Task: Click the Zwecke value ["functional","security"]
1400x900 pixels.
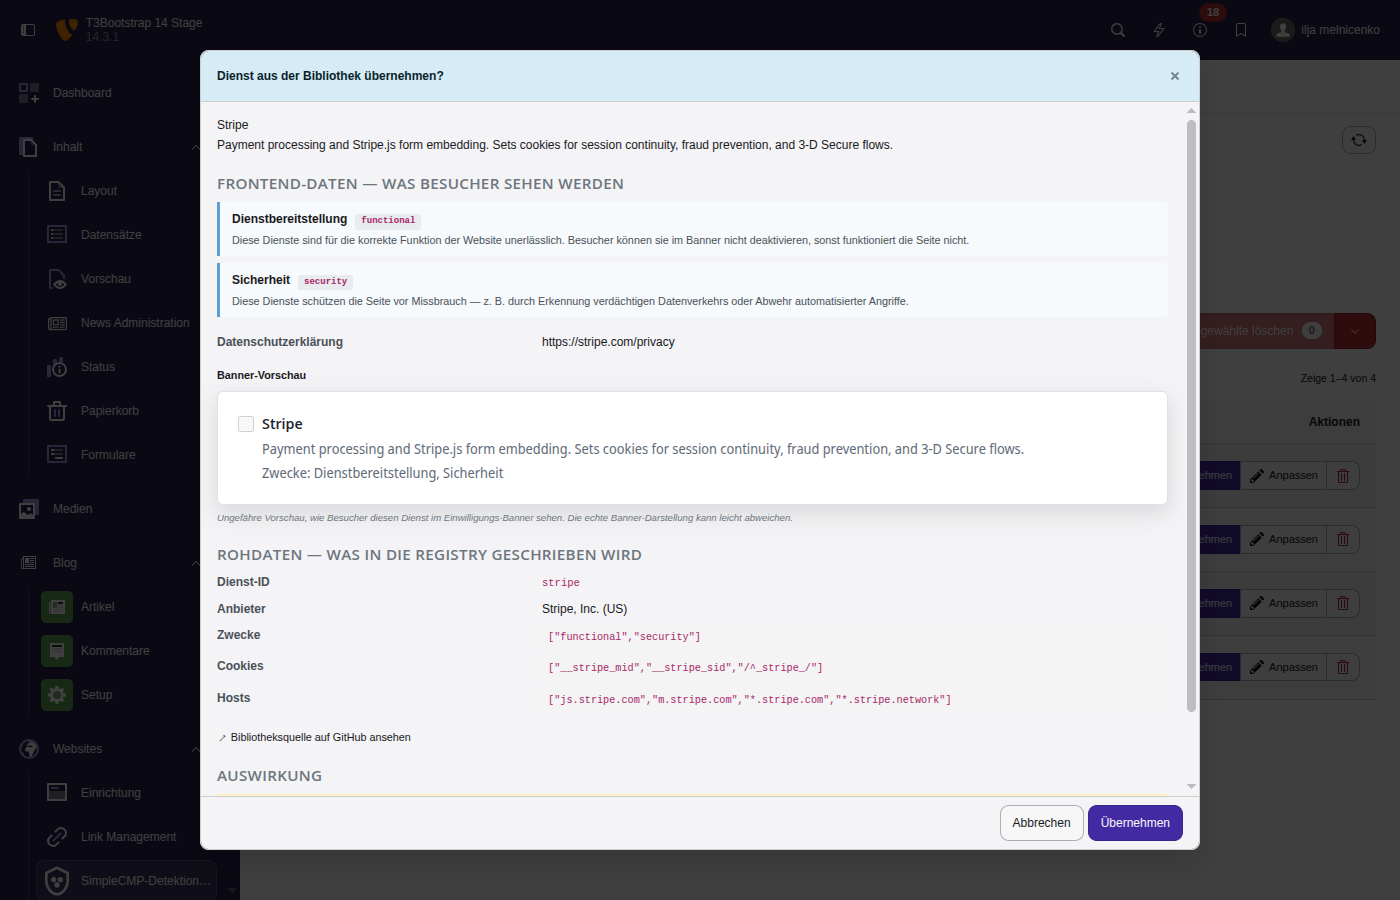Action: pos(624,637)
